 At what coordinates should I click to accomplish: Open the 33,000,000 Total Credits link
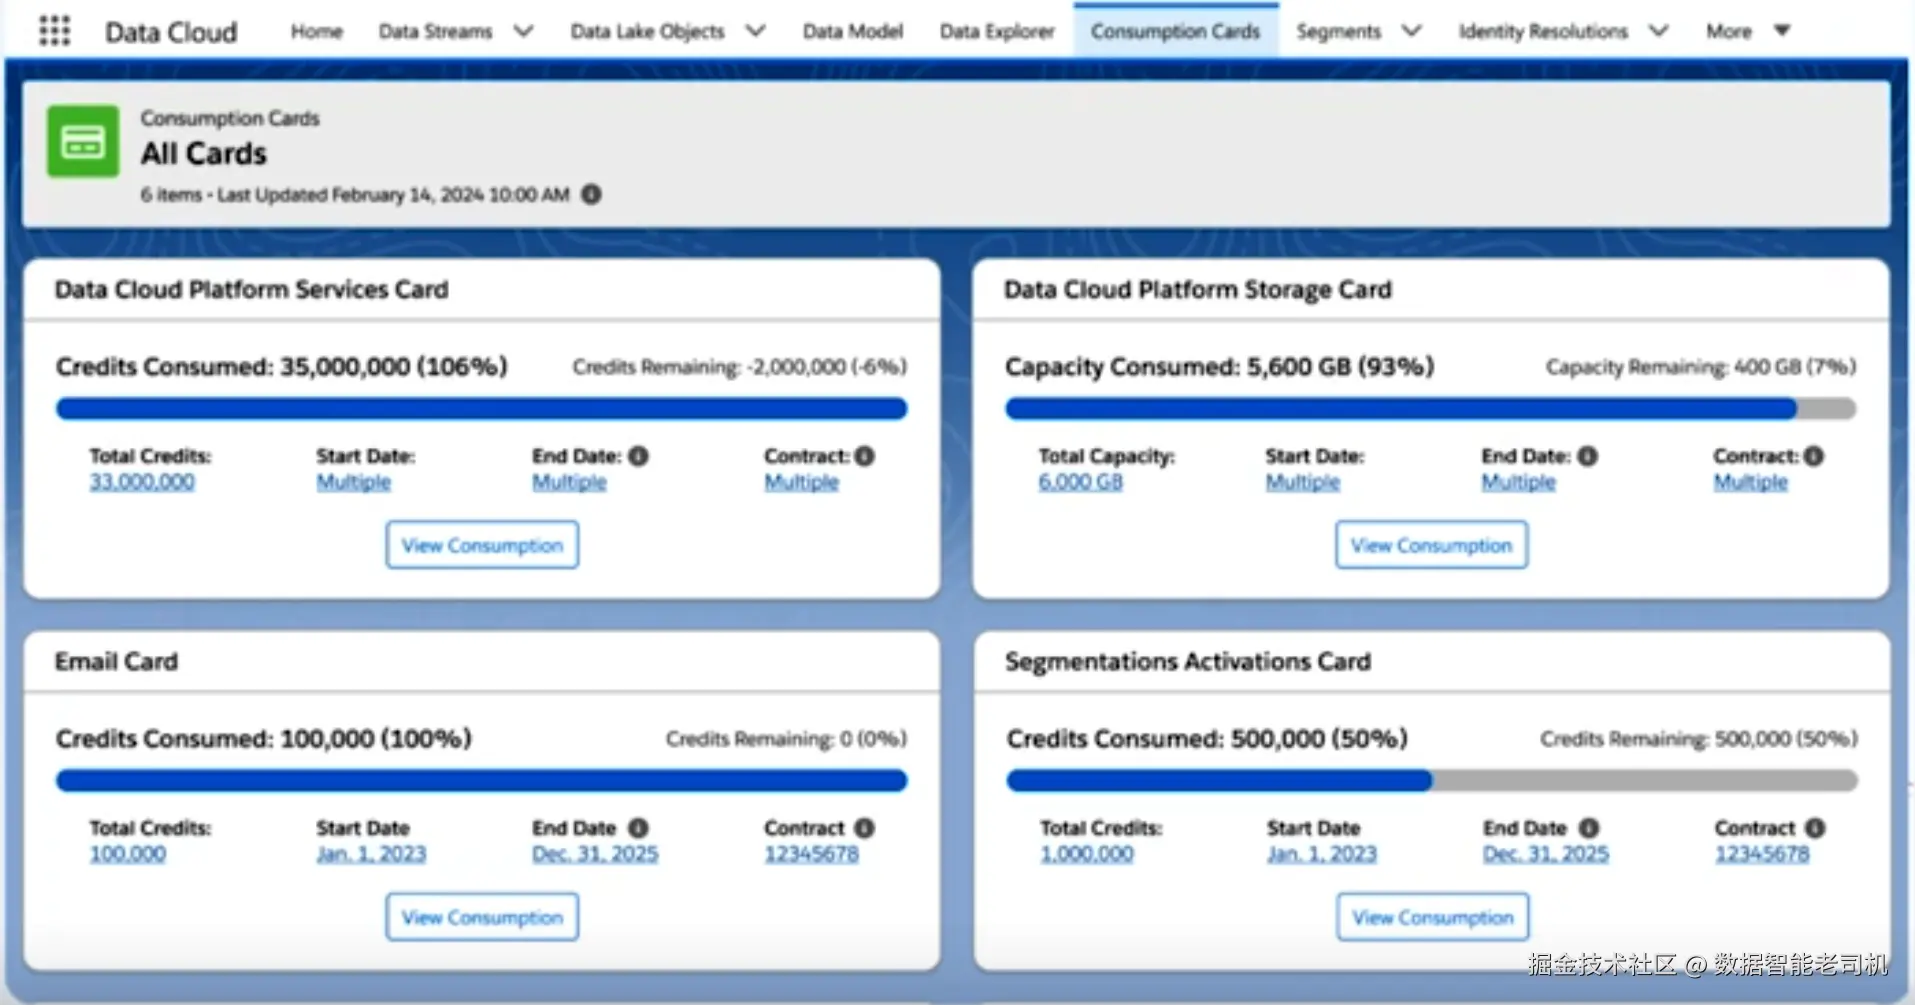point(142,482)
